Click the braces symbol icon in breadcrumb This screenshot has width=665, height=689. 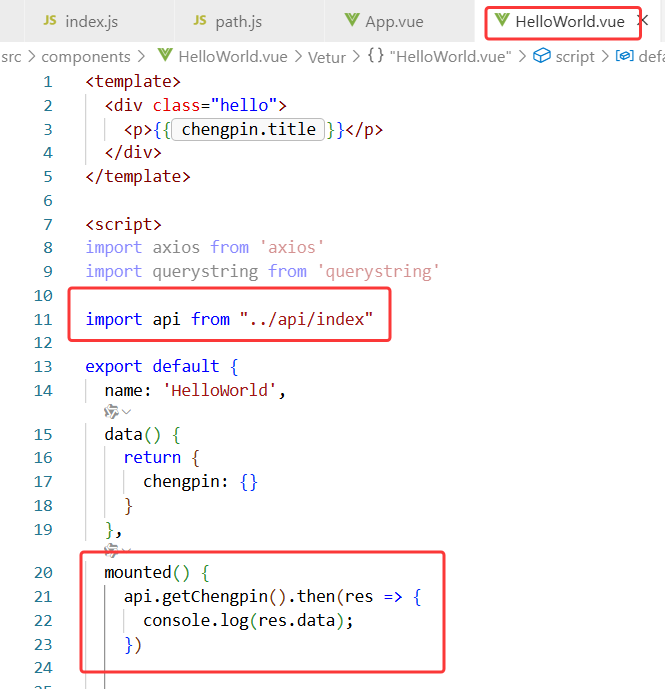[x=376, y=56]
